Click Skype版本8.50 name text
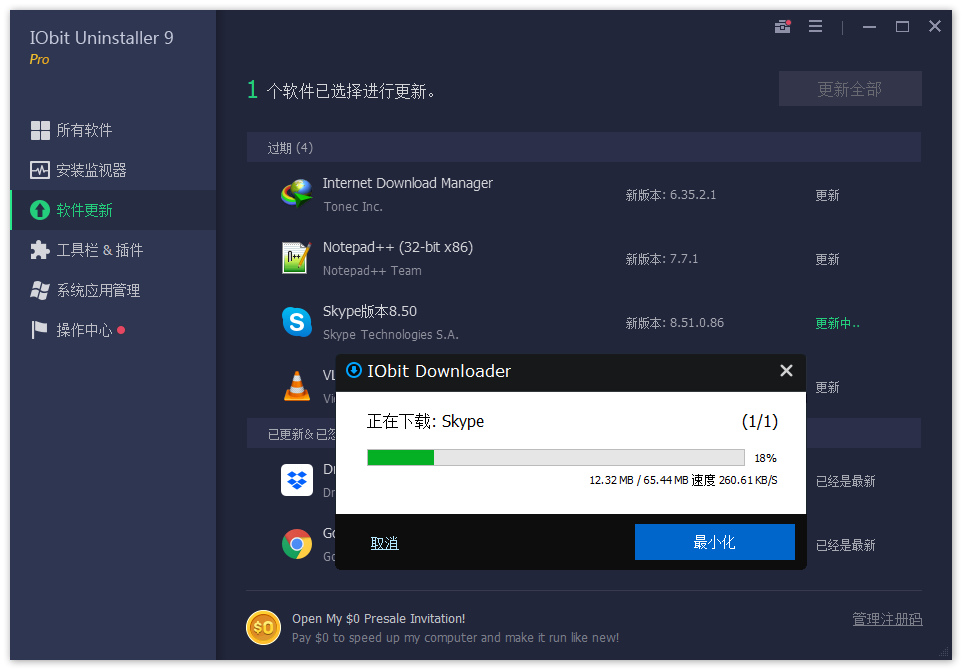The width and height of the screenshot is (962, 670). [x=370, y=311]
